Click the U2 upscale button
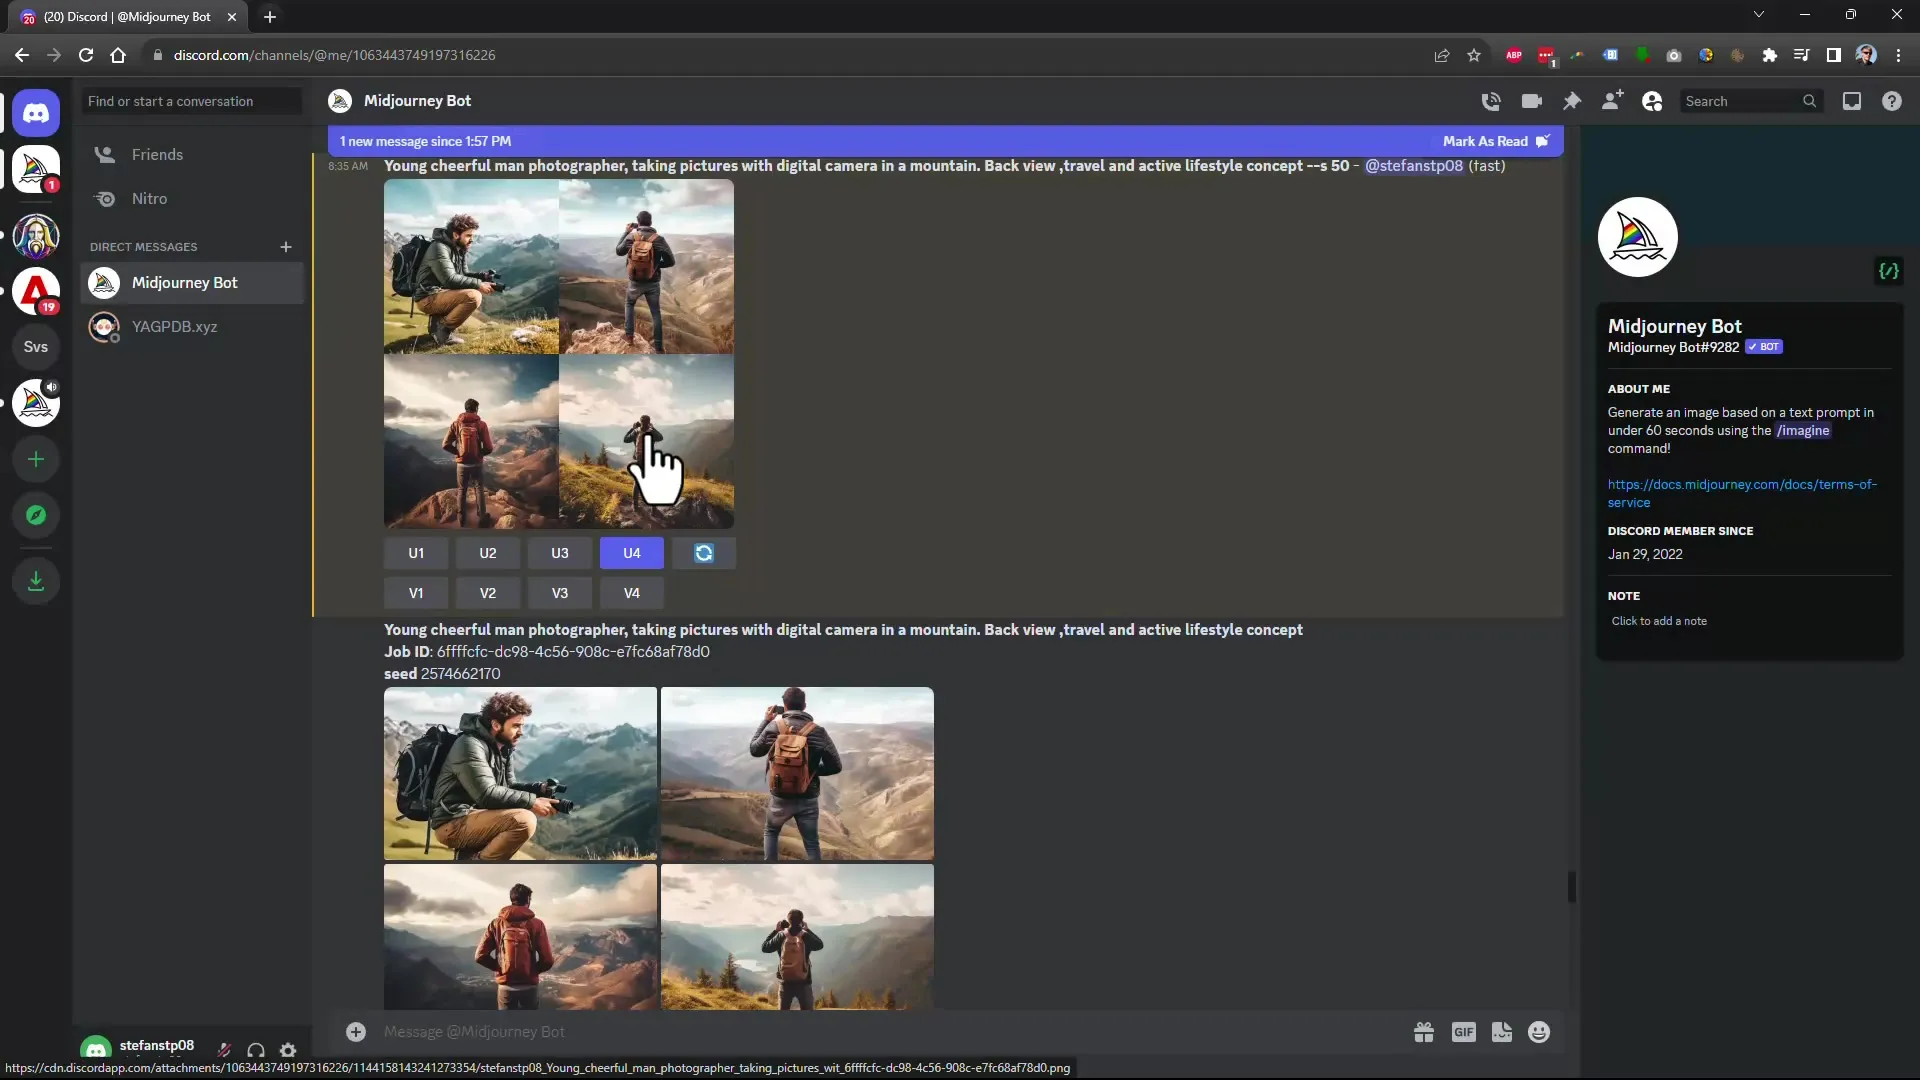 pyautogui.click(x=488, y=553)
